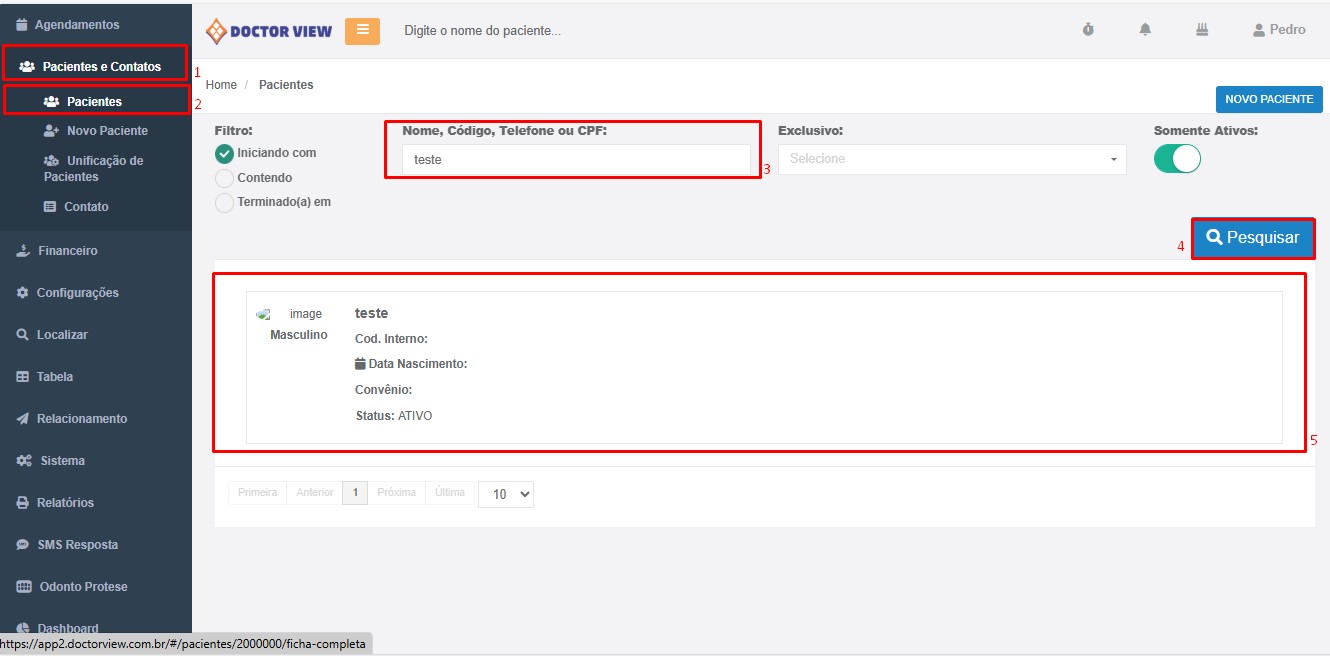Click the Nome, Código, Telefone ou CPF field

(x=576, y=159)
